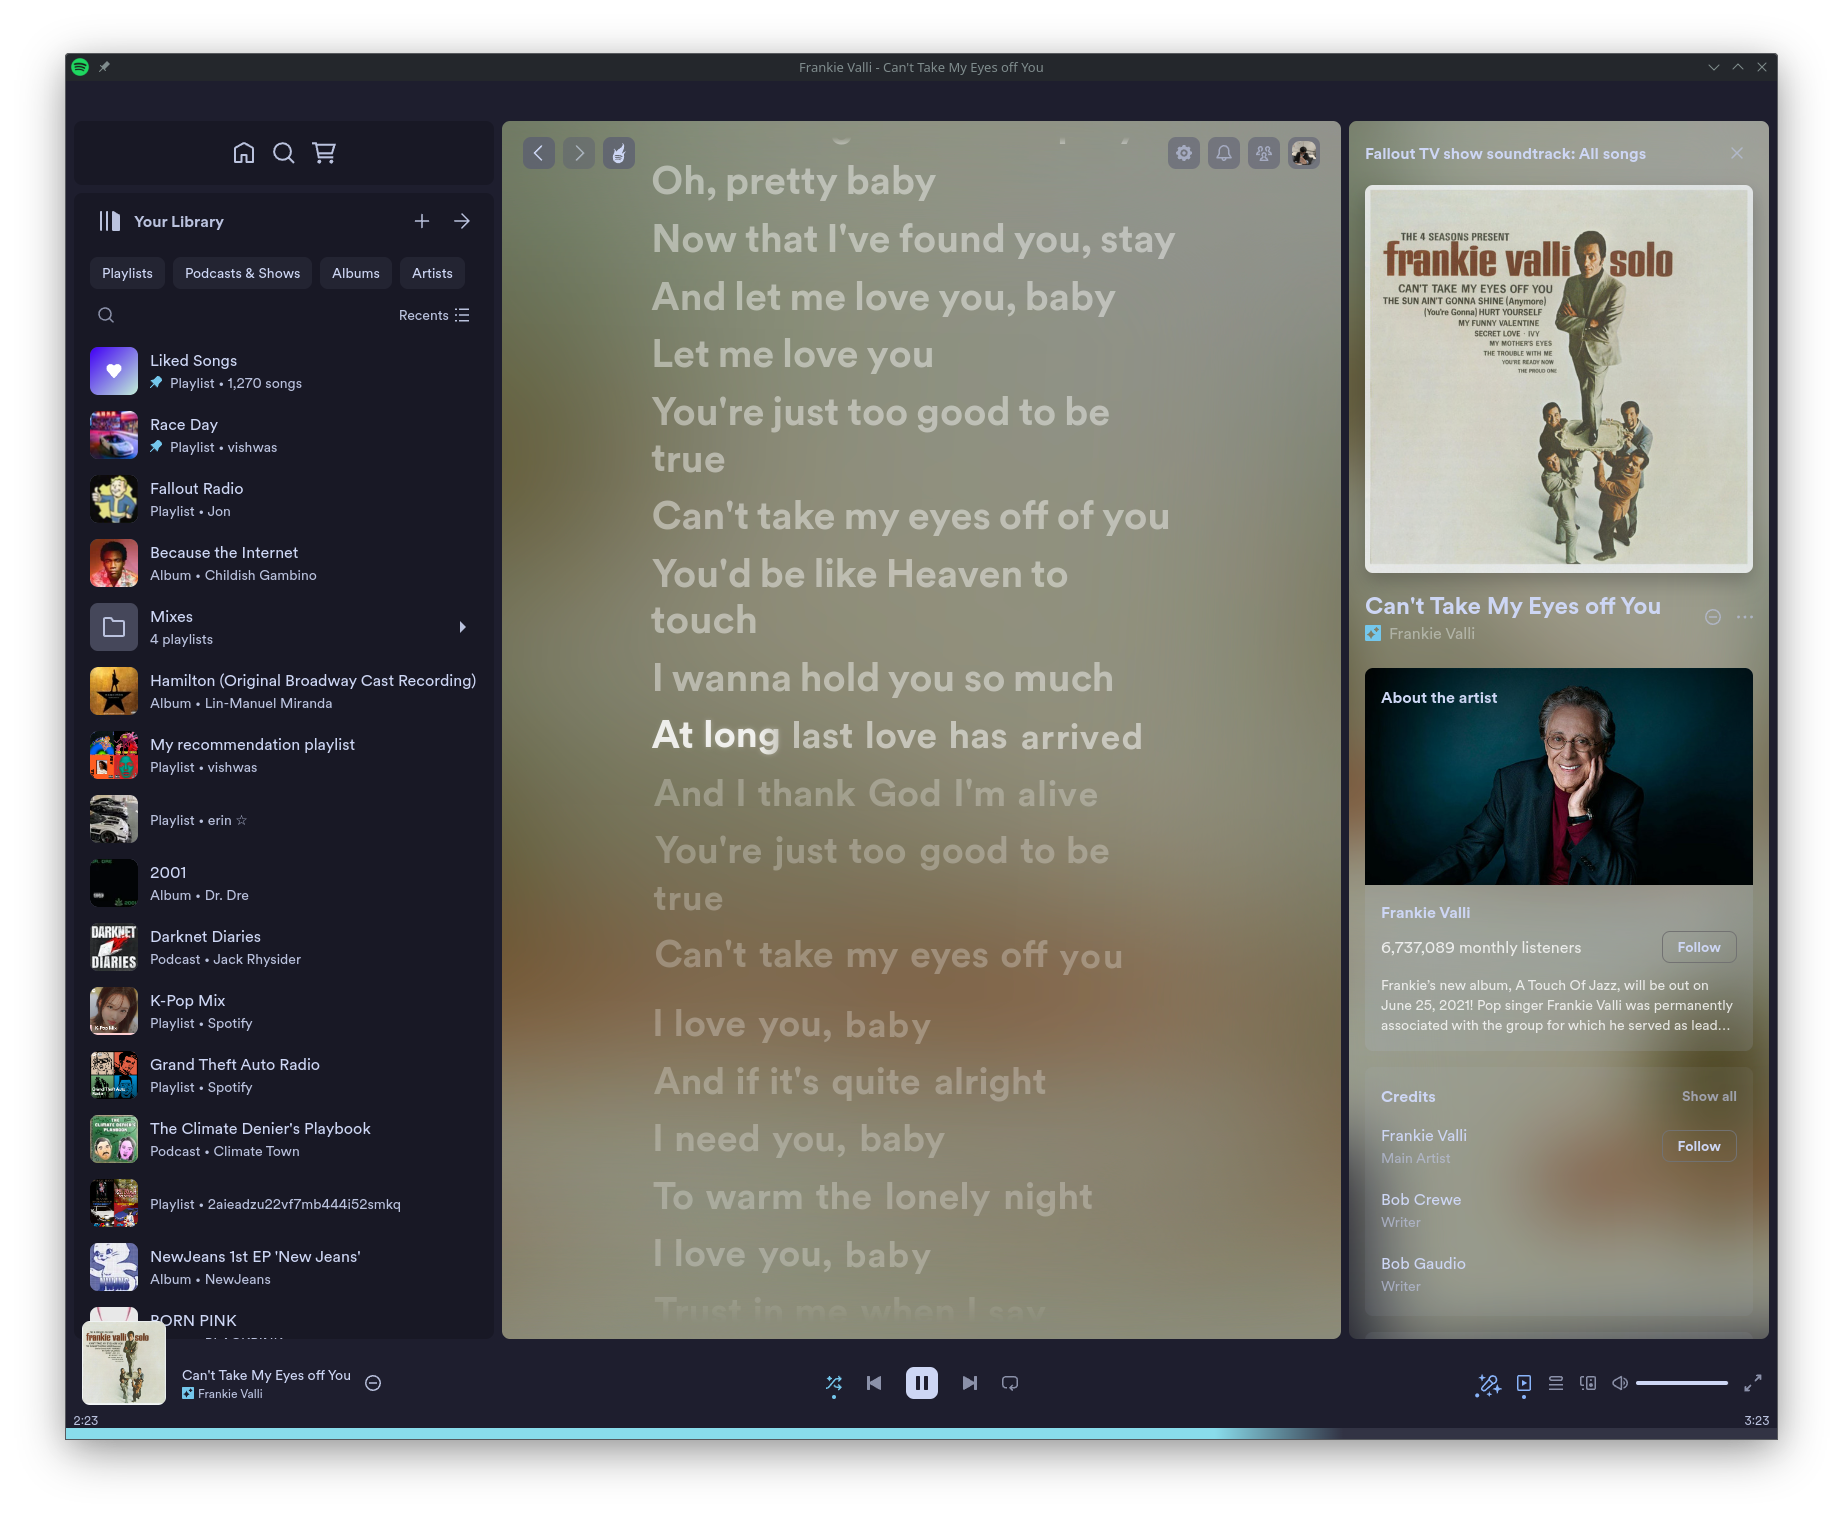Image resolution: width=1844 pixels, height=1518 pixels.
Task: Open Fallout TV show soundtrack link
Action: click(1505, 154)
